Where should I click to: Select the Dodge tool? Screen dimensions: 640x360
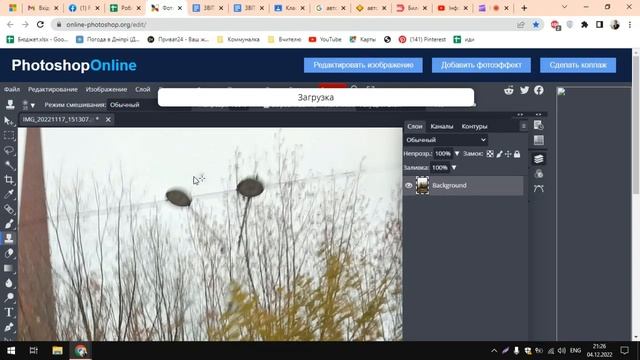9,298
